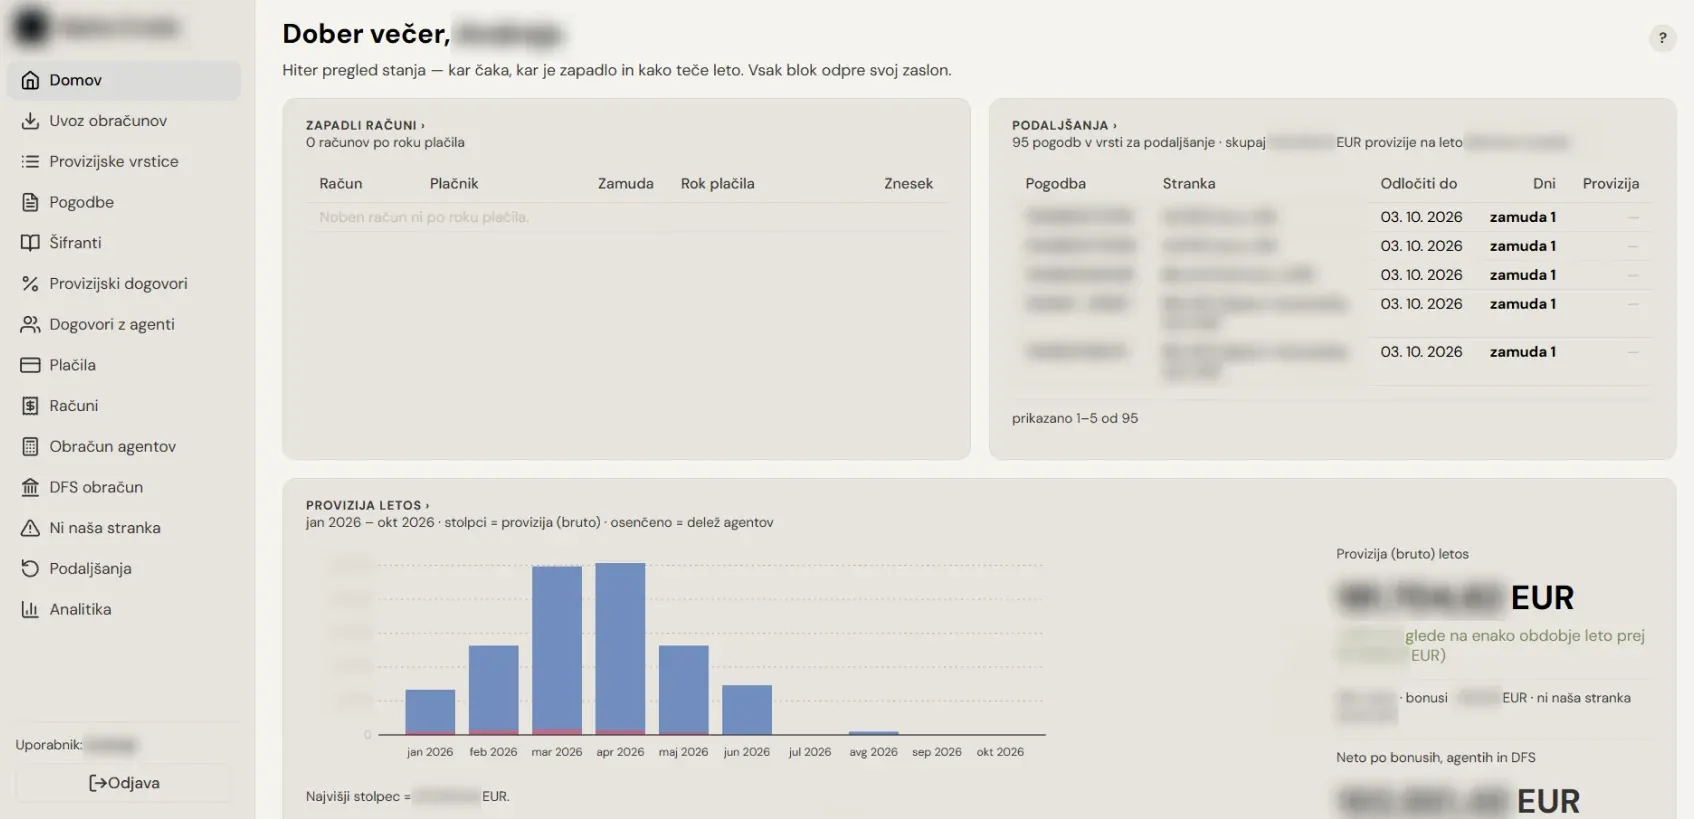Click the Provizijski dogovori percent icon
The height and width of the screenshot is (819, 1694).
30,284
